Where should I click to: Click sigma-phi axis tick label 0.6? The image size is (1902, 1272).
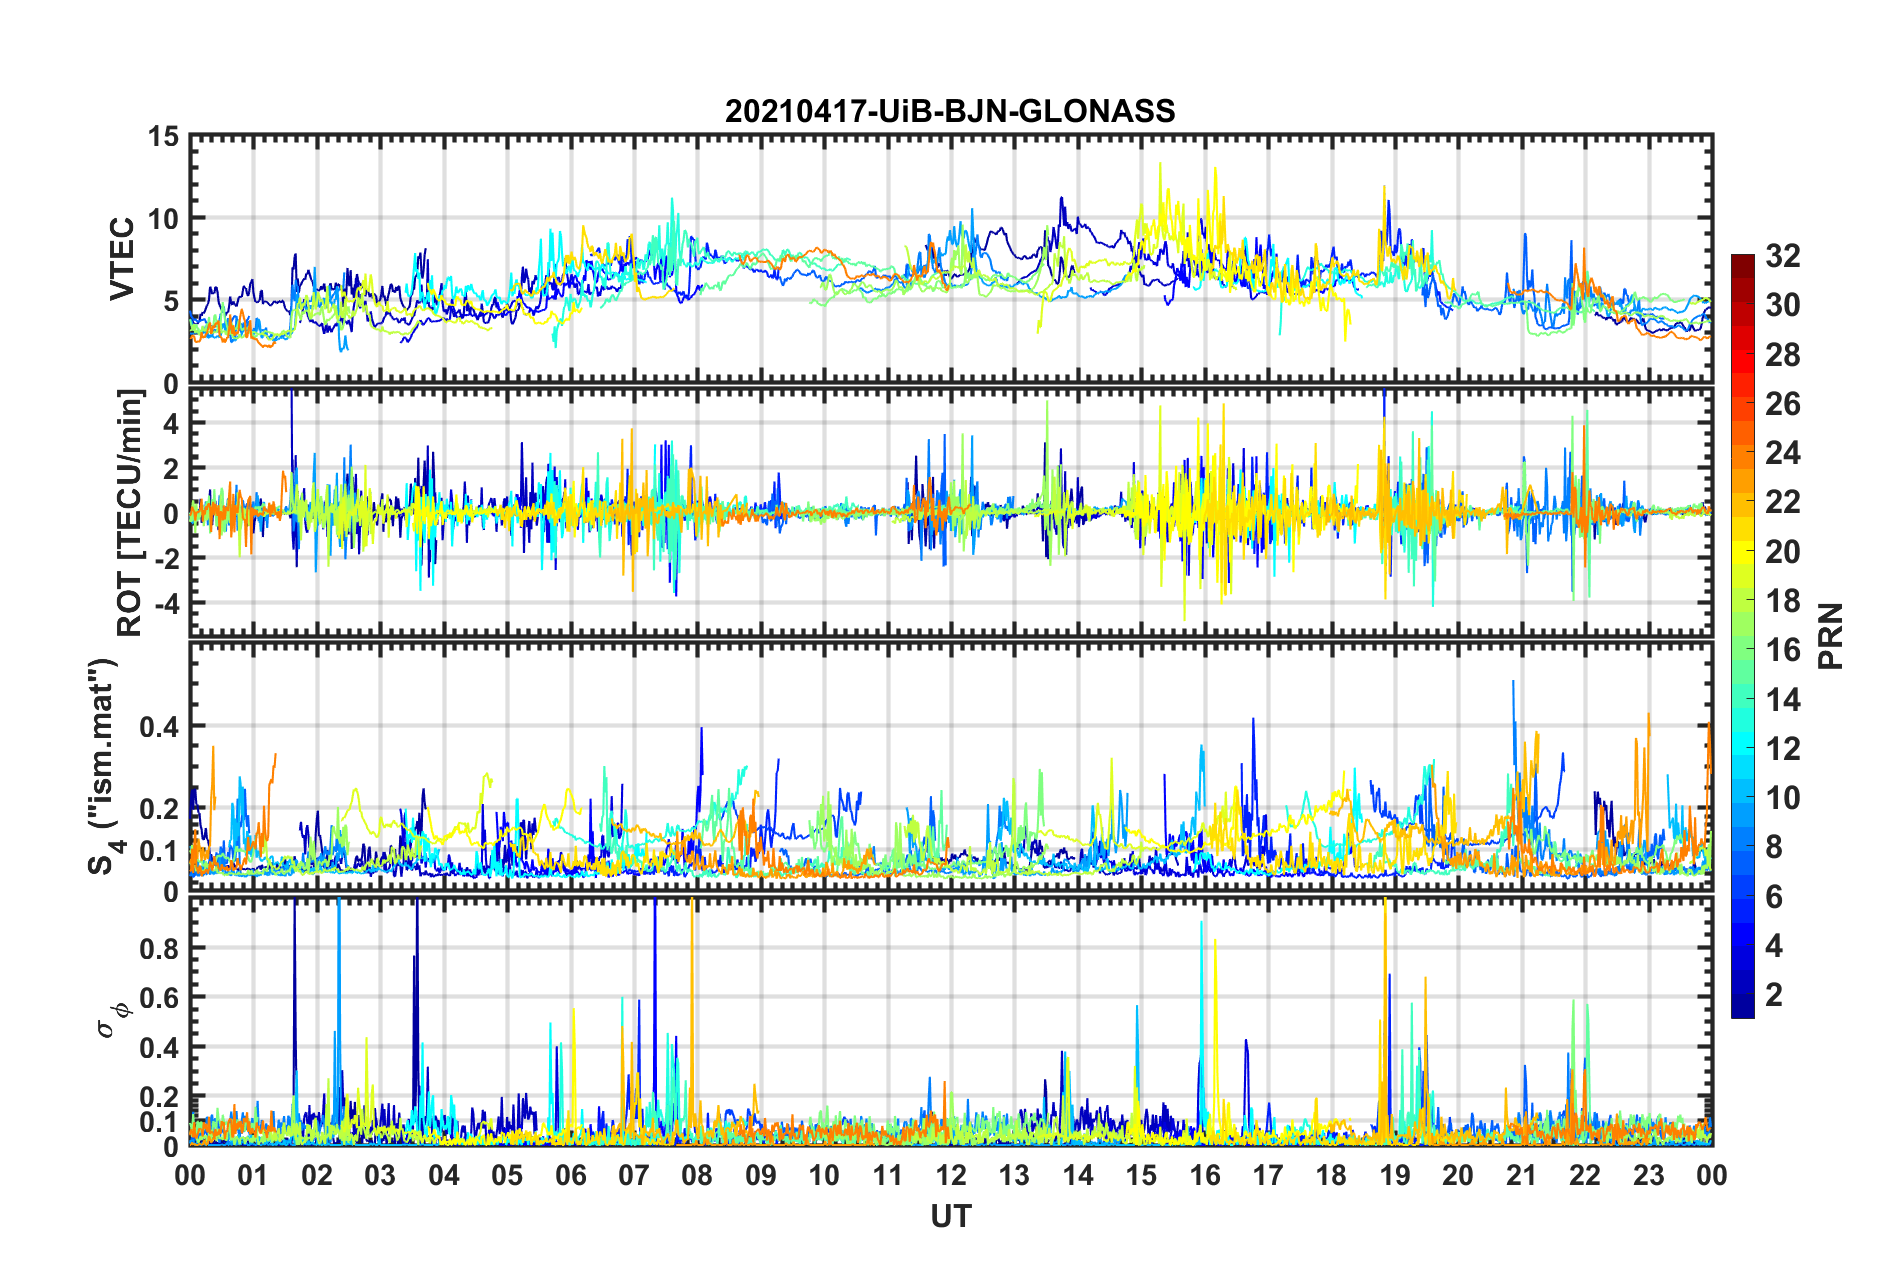[159, 998]
